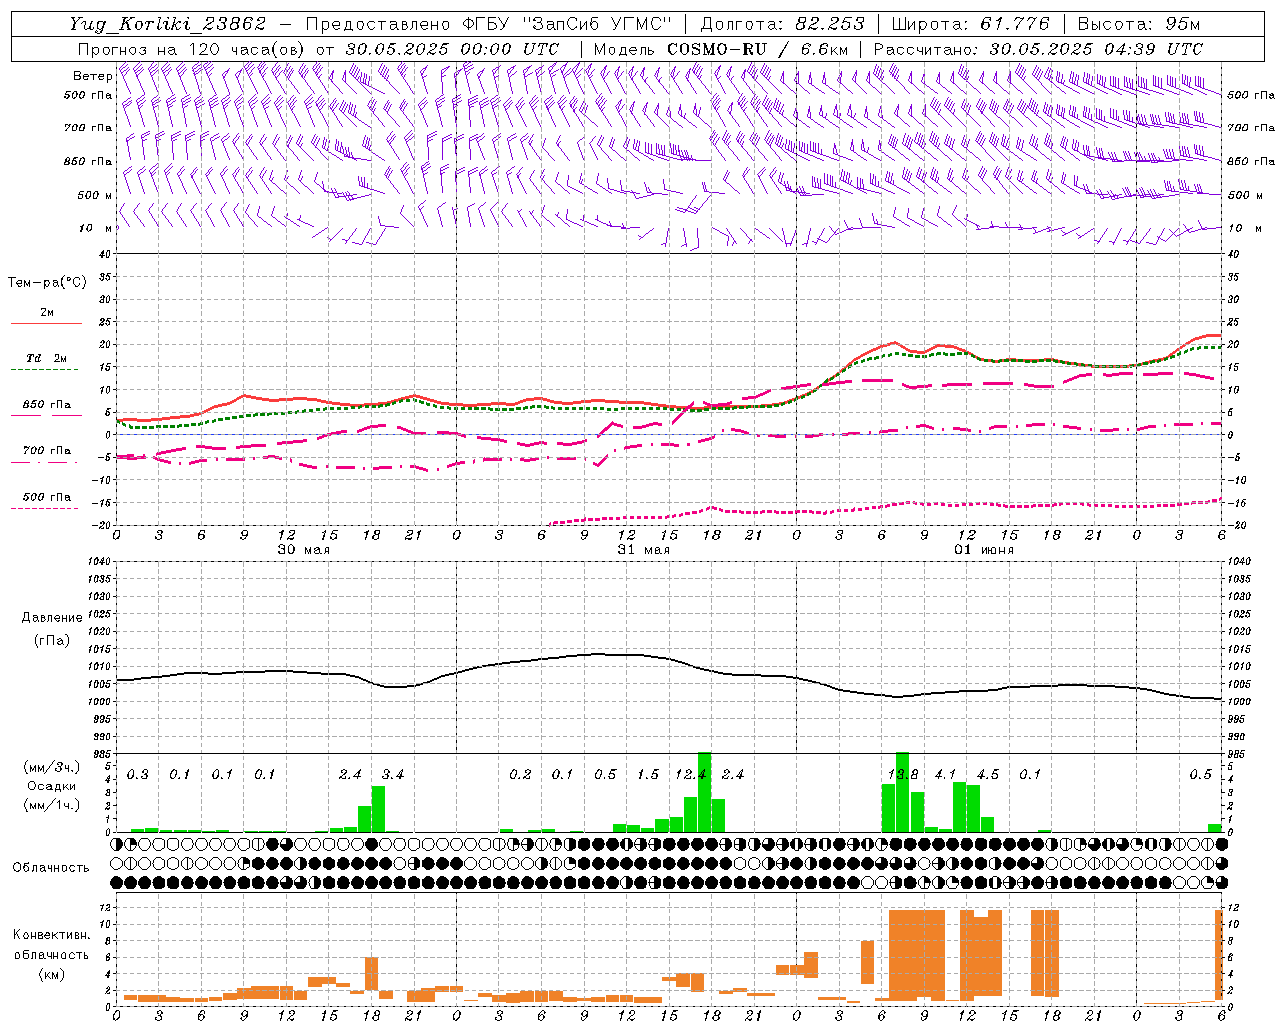Click green dashed Td 2м legend line
The width and height of the screenshot is (1280, 1024).
[x=46, y=370]
